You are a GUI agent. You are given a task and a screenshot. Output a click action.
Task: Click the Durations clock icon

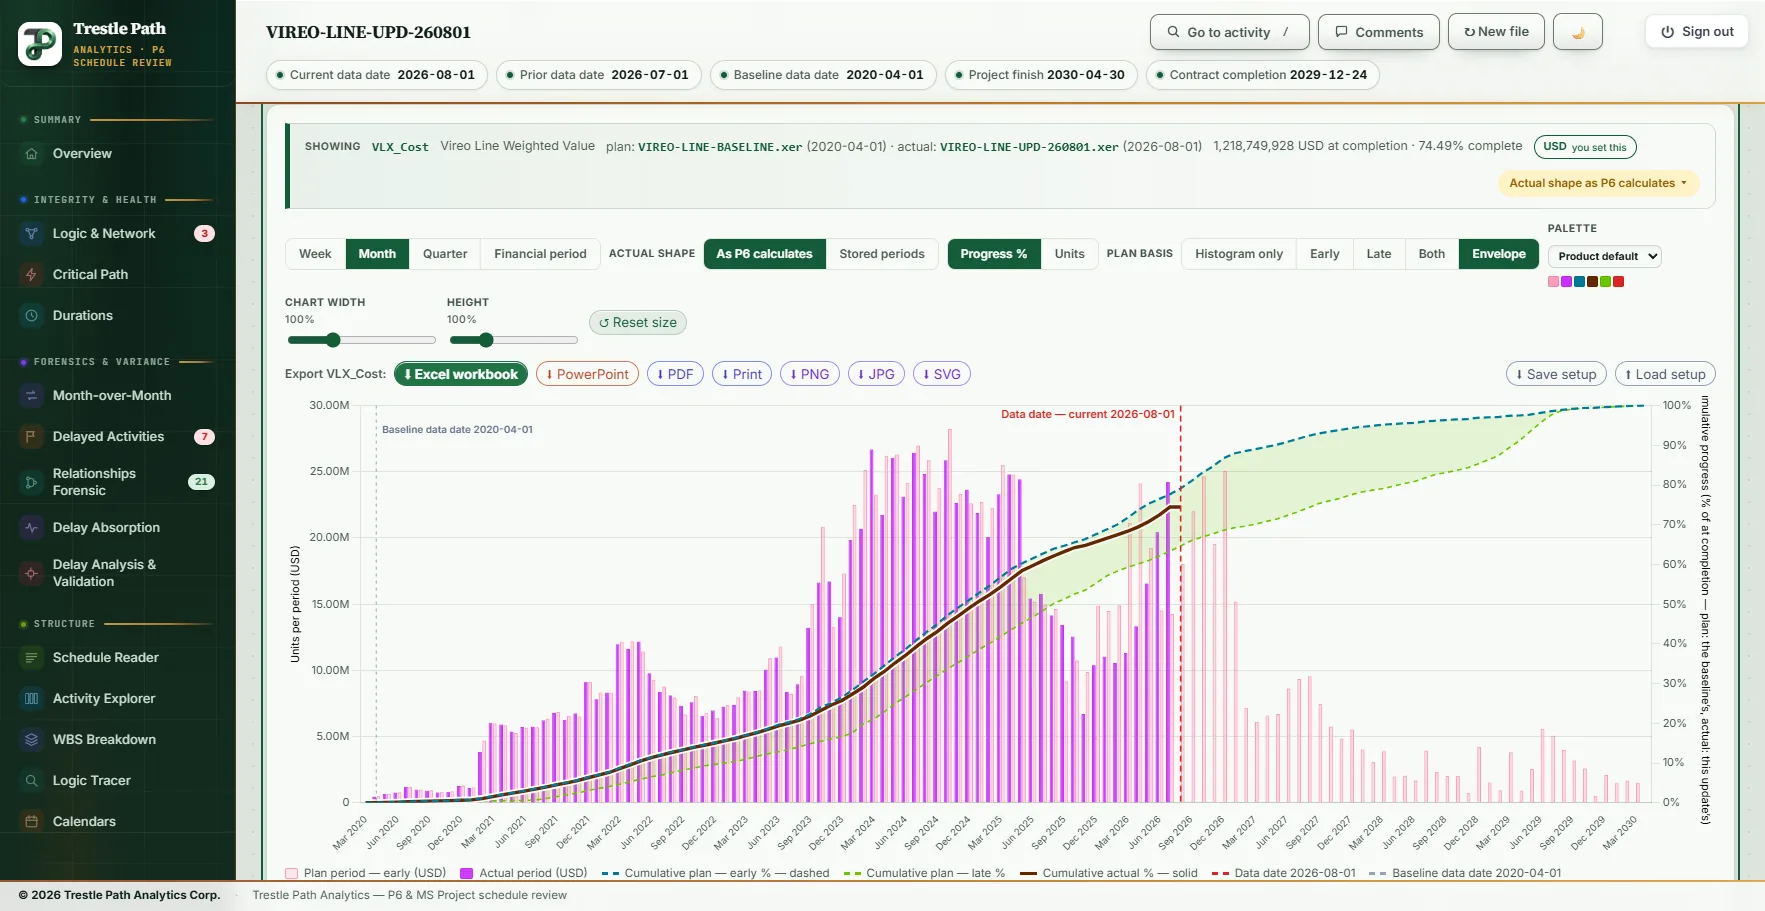(x=31, y=316)
